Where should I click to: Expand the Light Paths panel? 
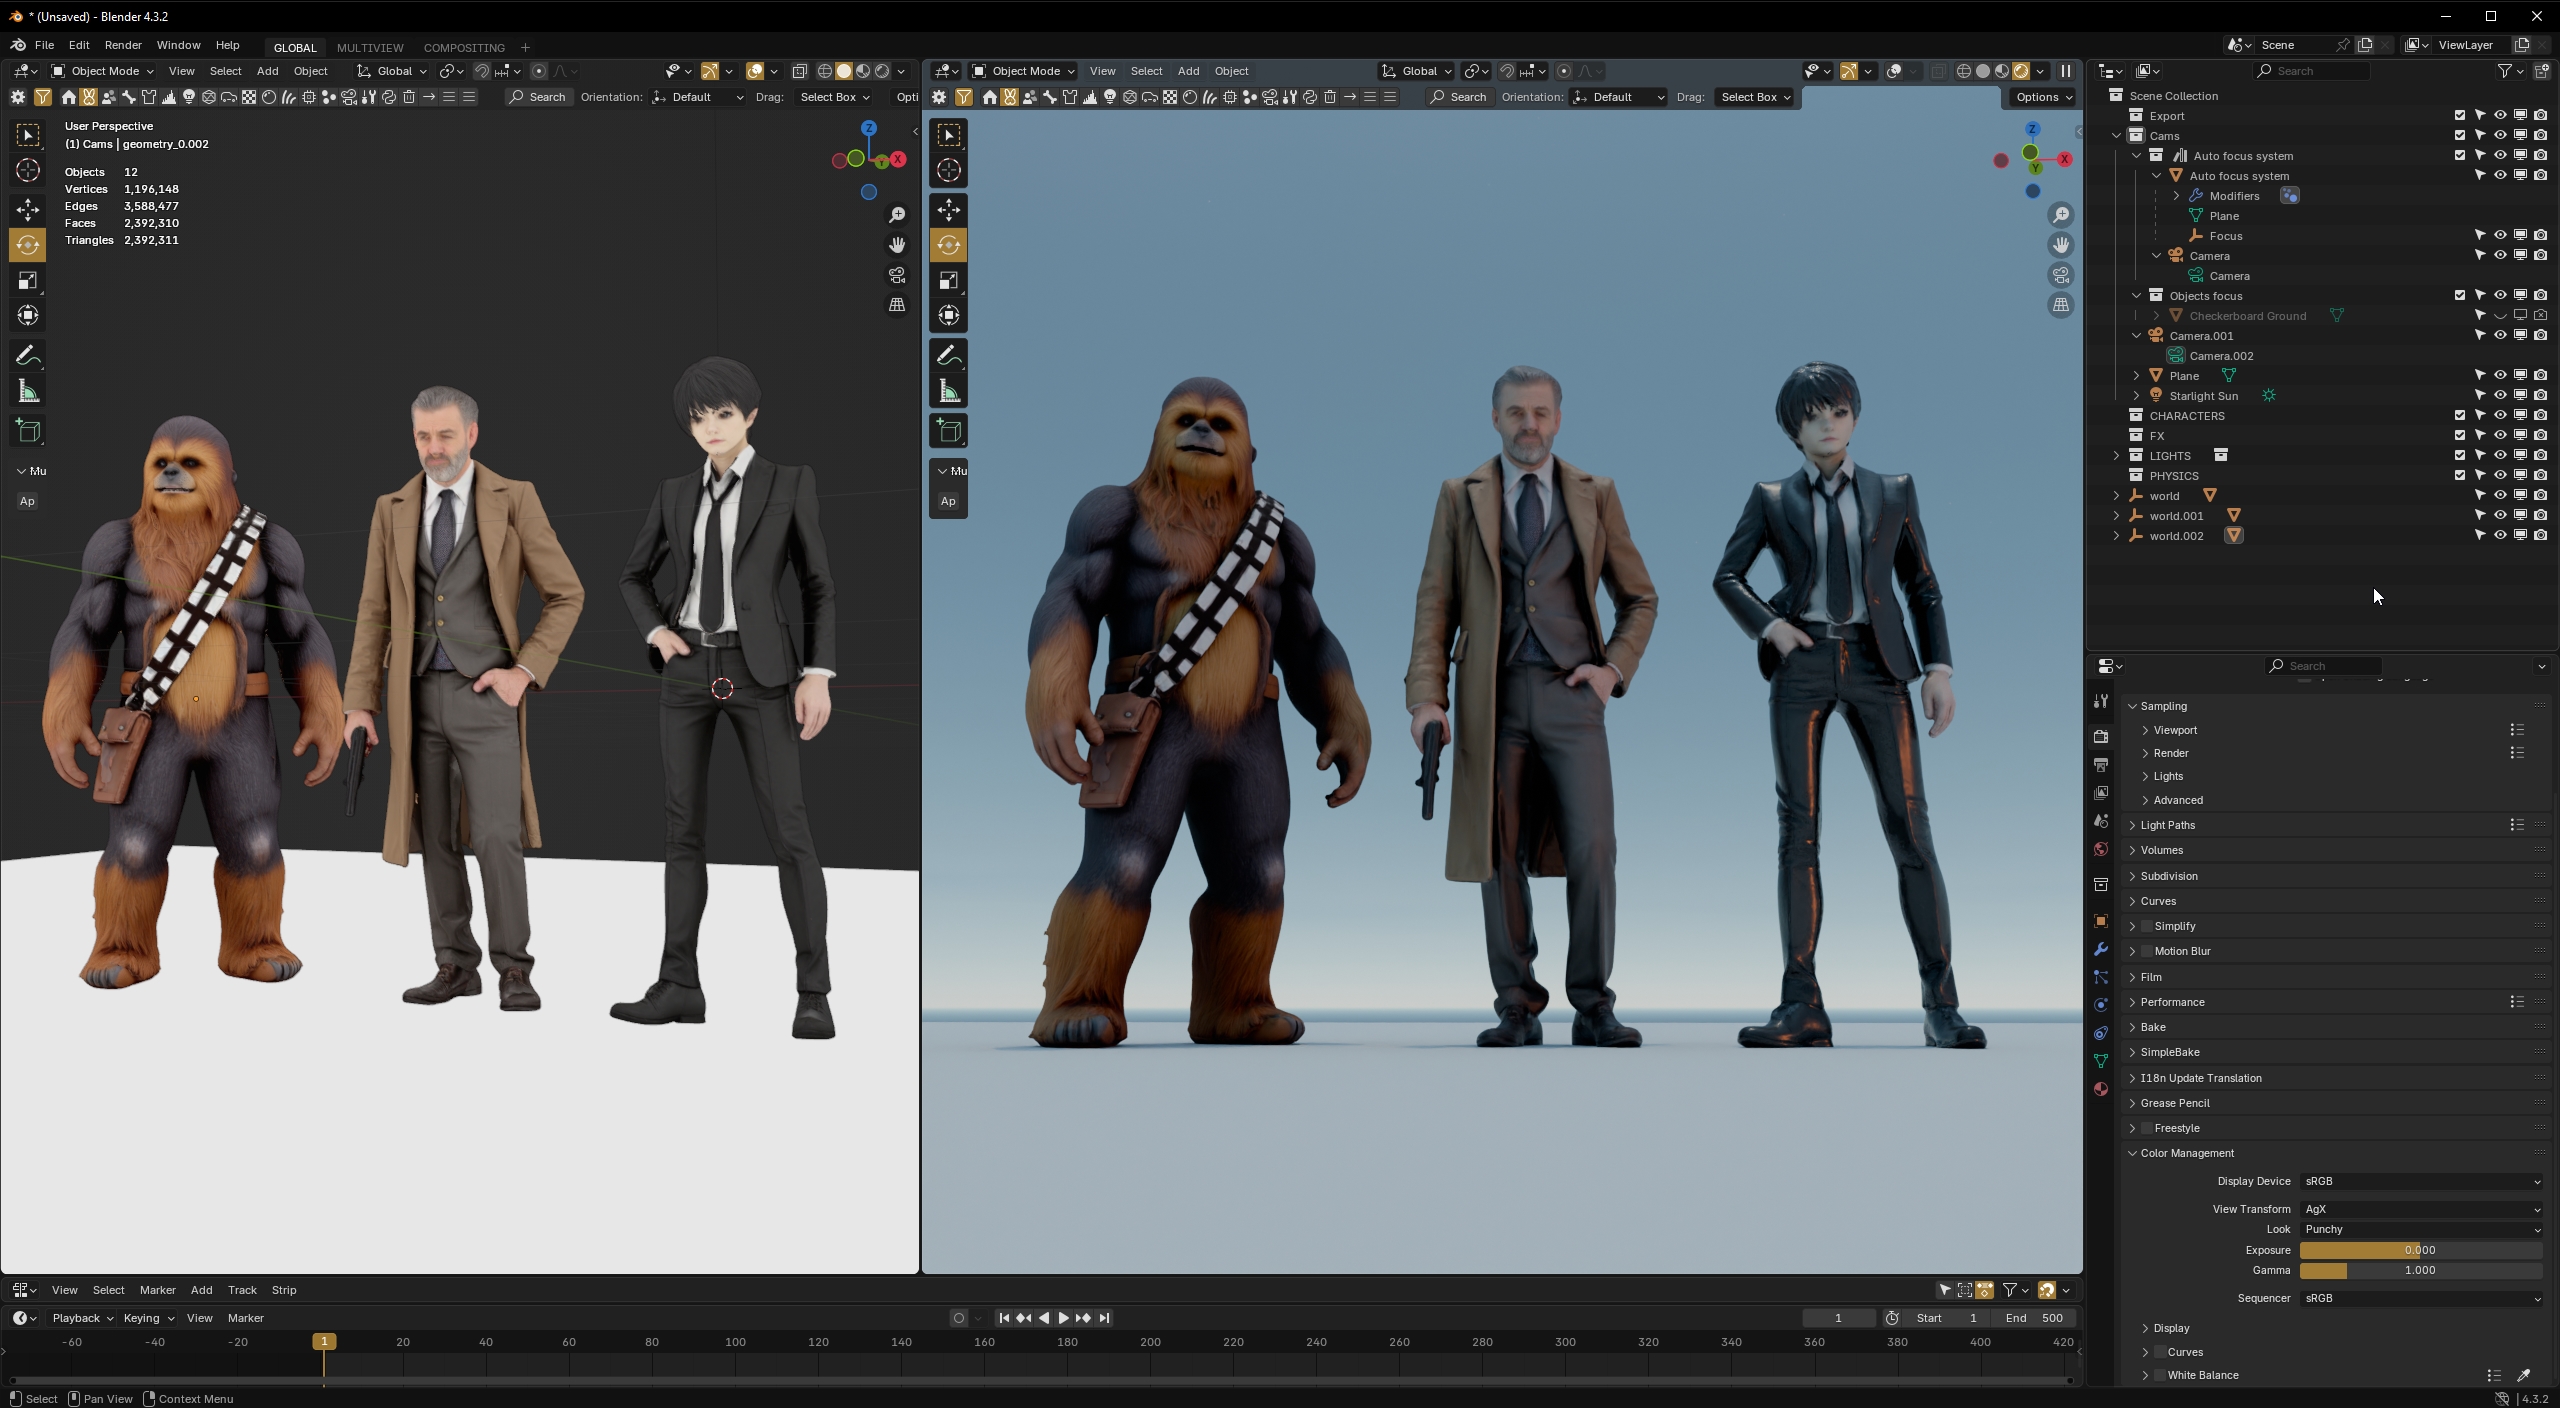(2133, 826)
